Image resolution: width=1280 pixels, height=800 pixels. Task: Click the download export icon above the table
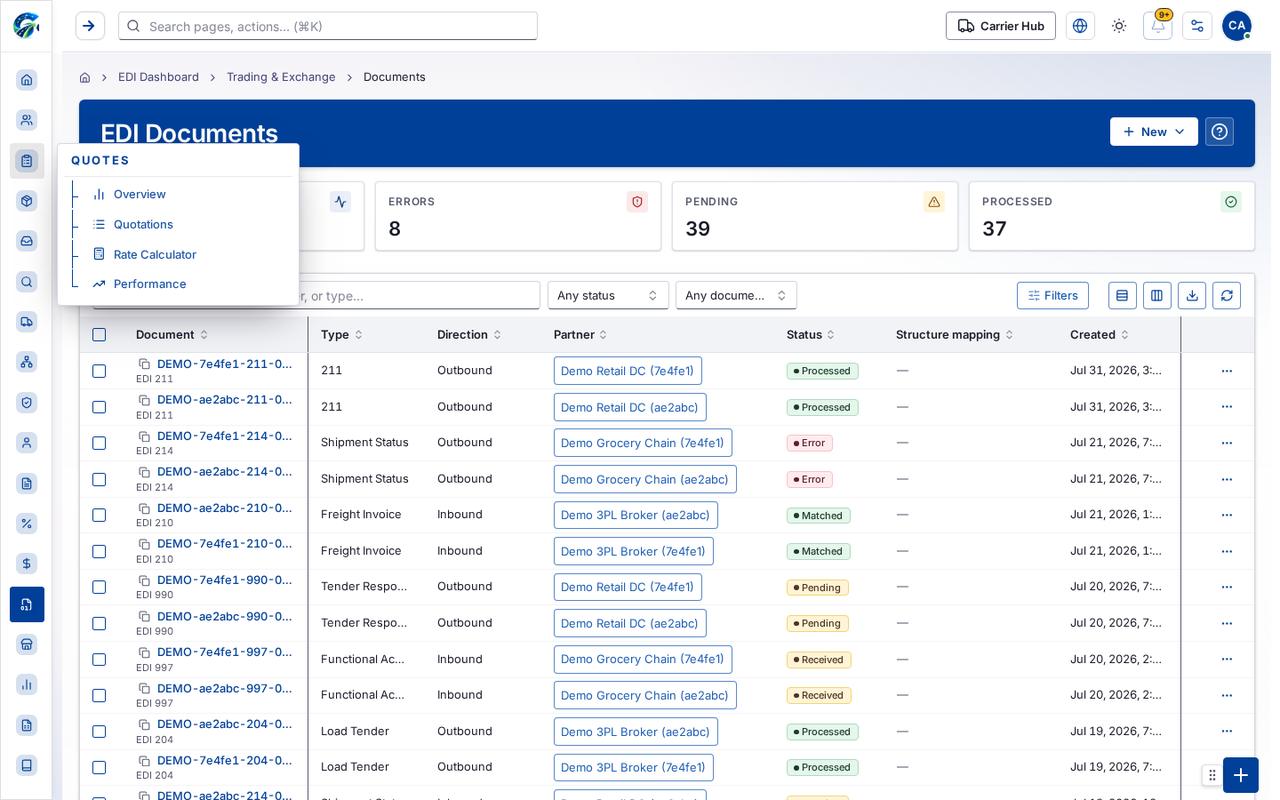(1192, 295)
